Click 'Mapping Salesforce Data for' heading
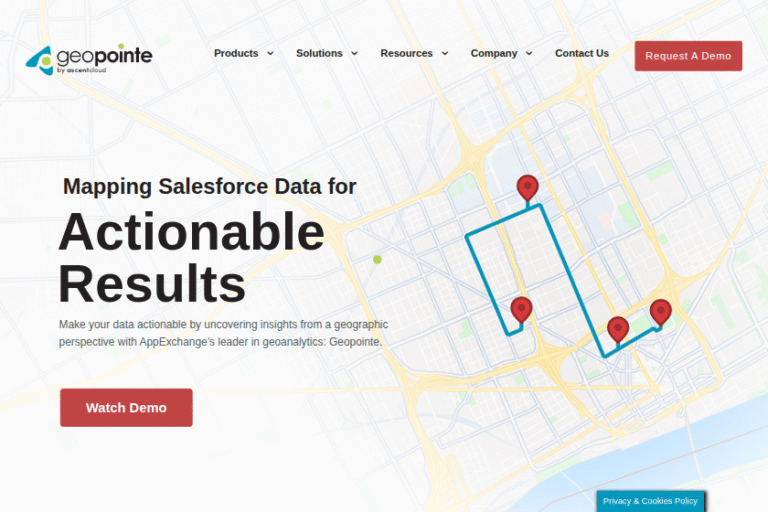 click(210, 187)
